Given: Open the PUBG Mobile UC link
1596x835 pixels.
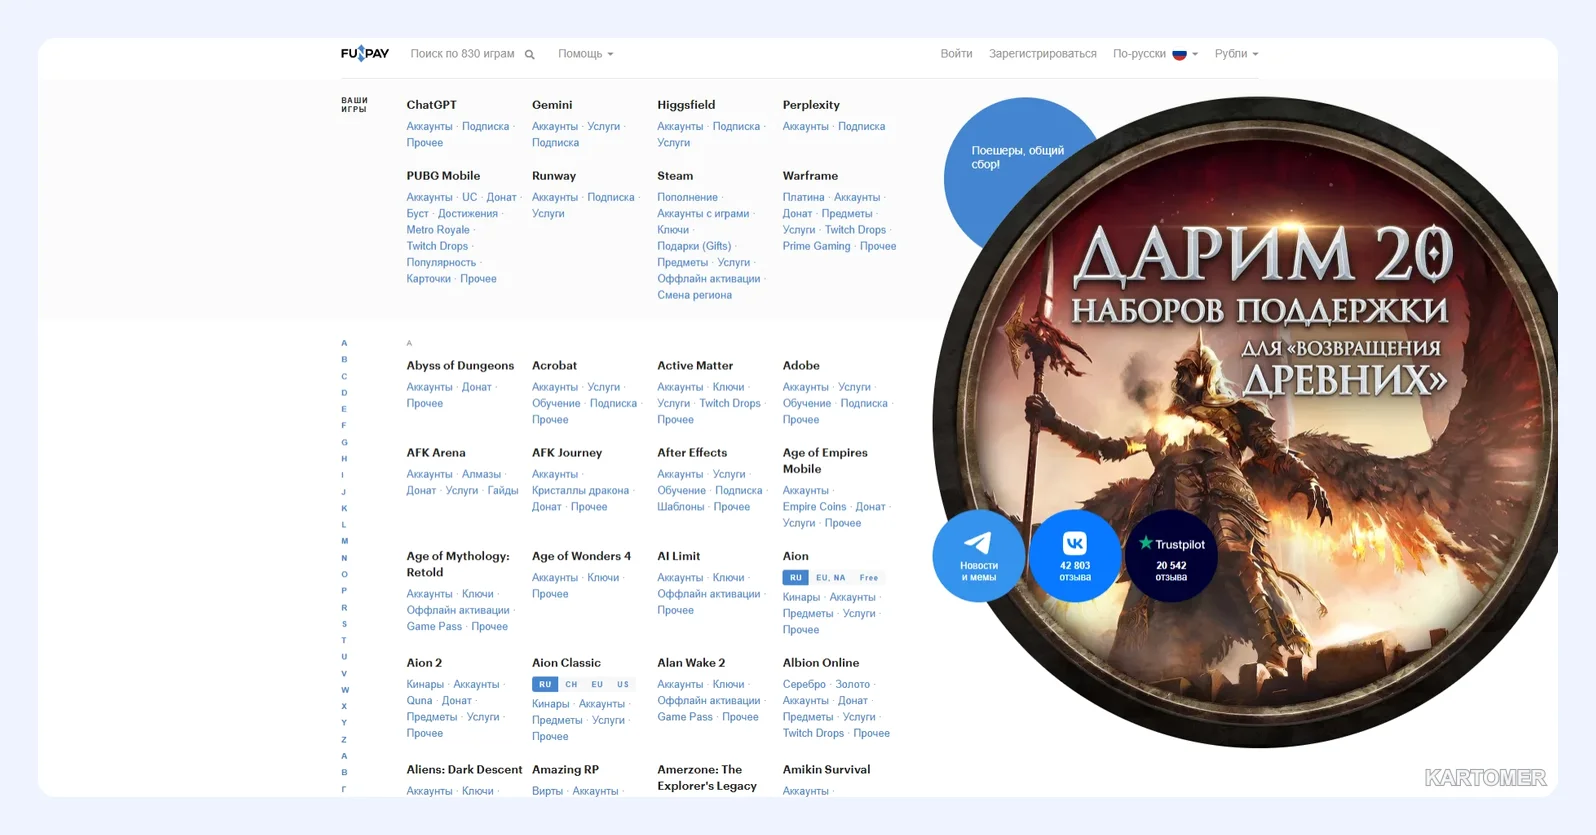Looking at the screenshot, I should [x=470, y=198].
